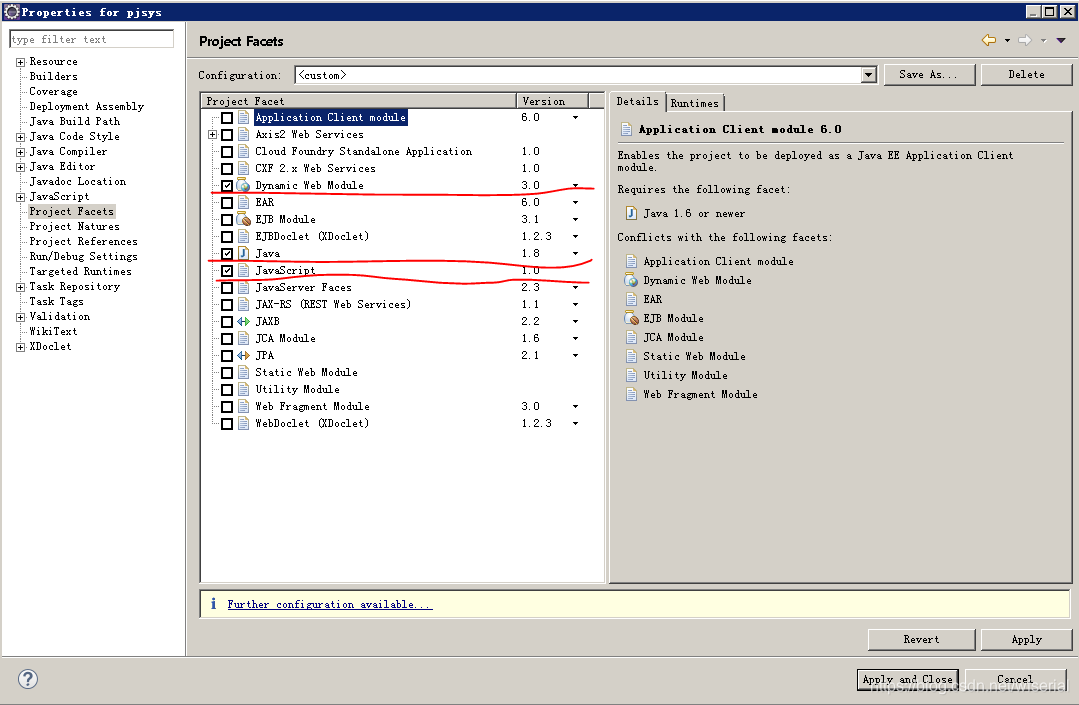
Task: Click the EJB Module bean icon in facet list
Action: click(244, 219)
